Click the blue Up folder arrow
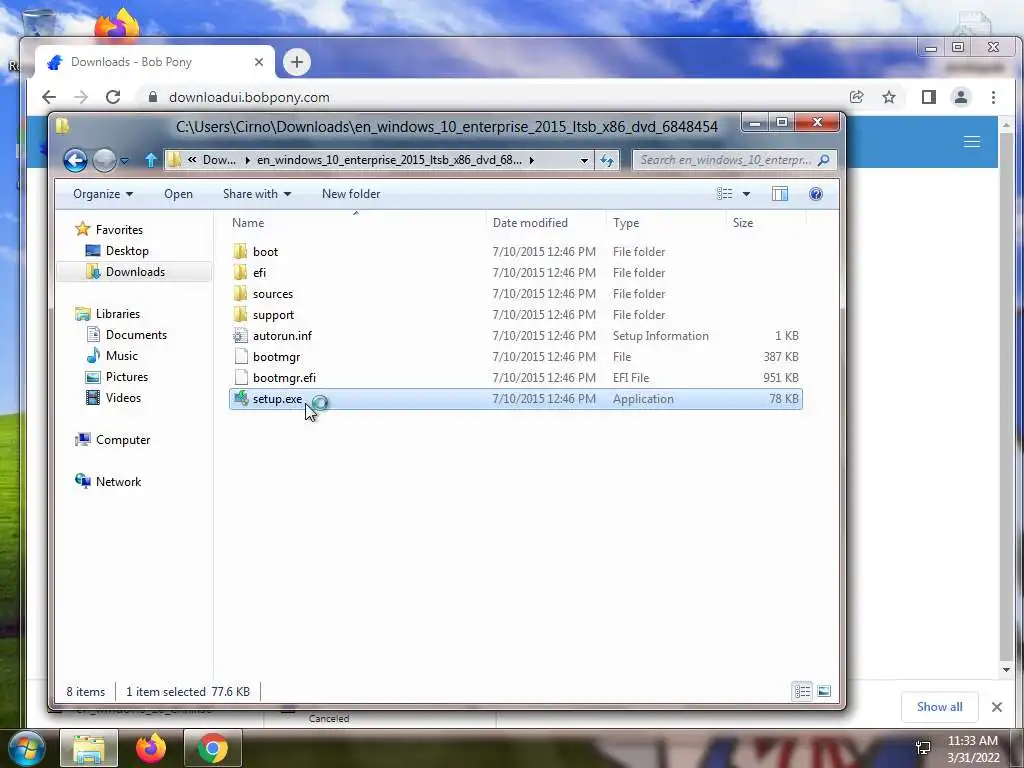 (151, 160)
